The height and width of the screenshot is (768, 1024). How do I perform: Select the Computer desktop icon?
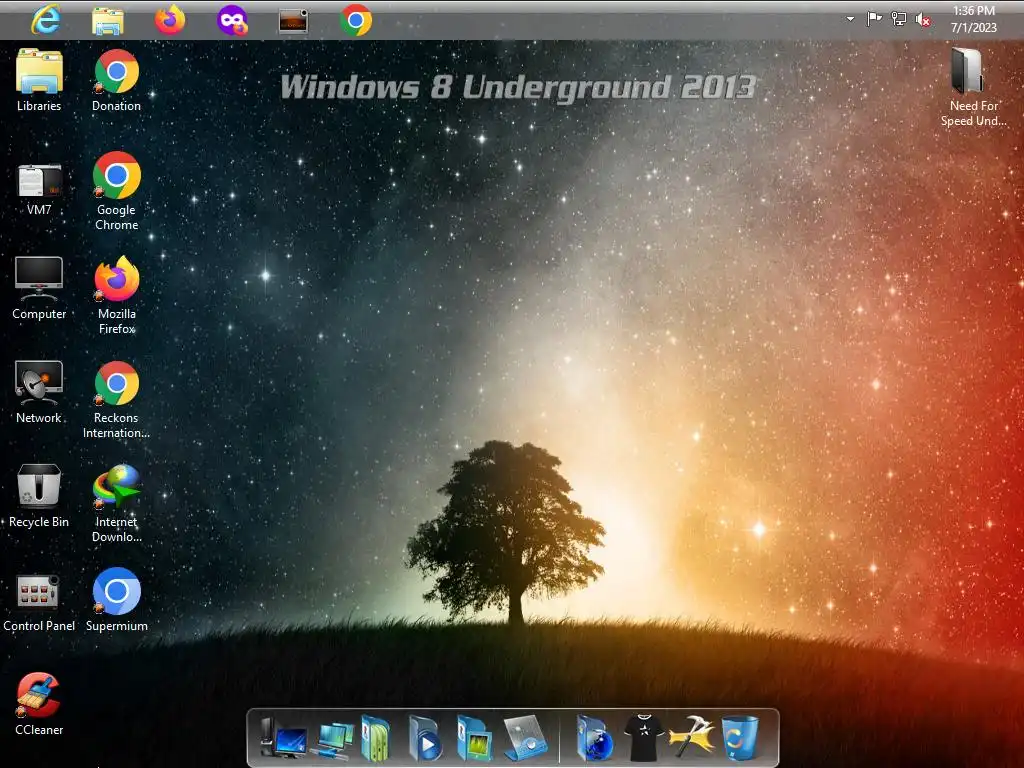39,287
